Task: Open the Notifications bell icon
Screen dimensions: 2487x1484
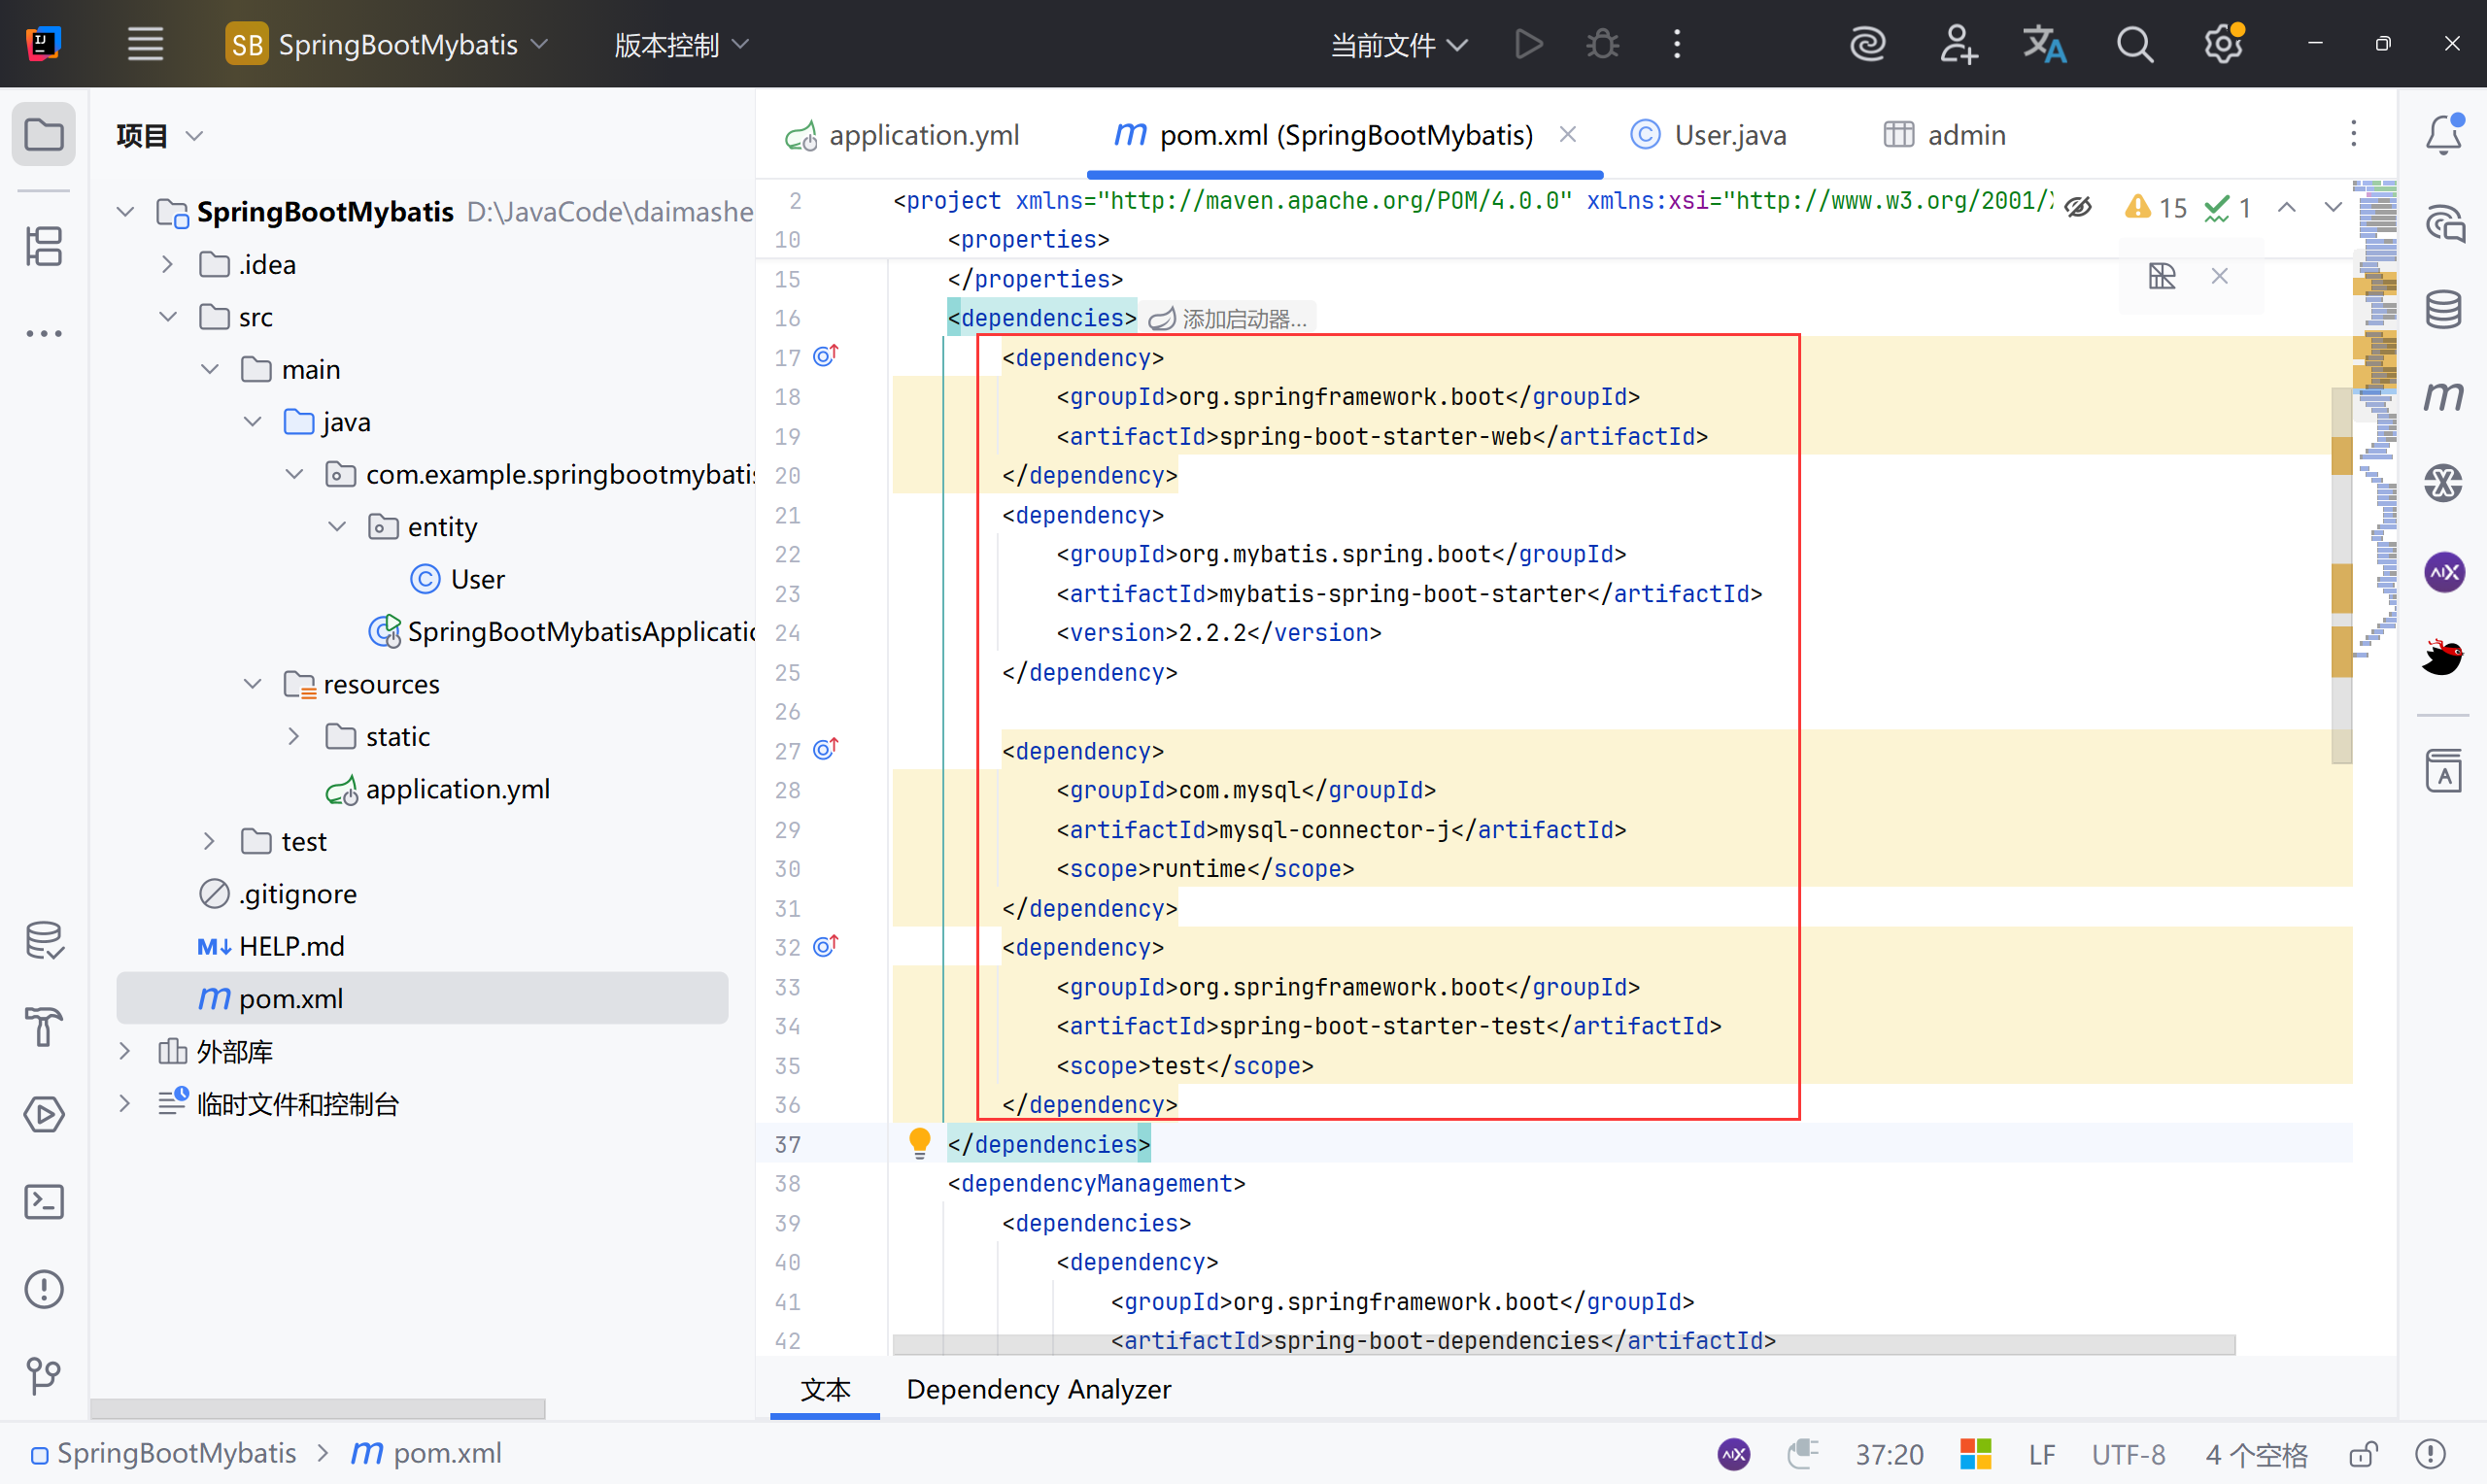Action: (2443, 135)
